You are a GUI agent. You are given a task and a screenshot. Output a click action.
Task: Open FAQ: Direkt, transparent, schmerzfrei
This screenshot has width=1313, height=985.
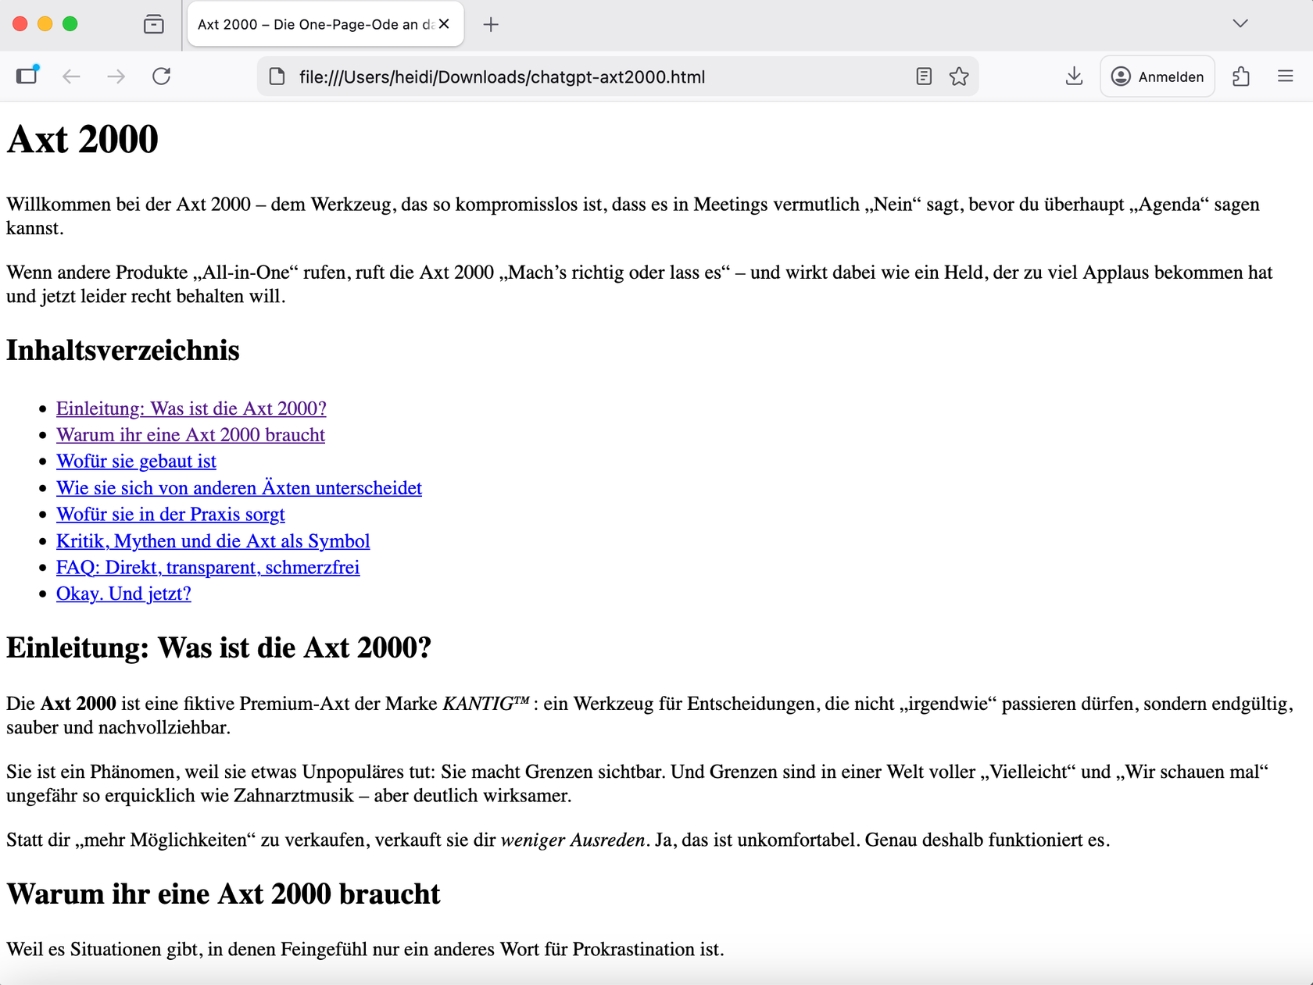click(x=208, y=567)
